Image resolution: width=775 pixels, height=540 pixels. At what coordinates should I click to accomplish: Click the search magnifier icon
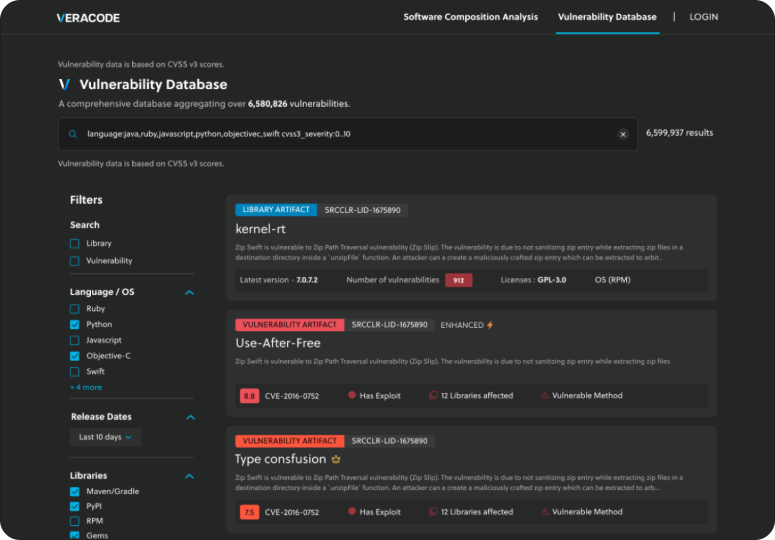click(73, 134)
